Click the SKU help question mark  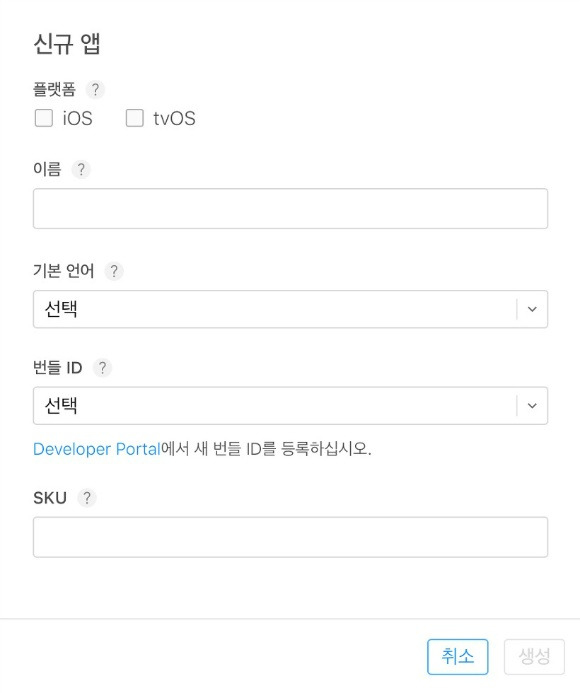(x=87, y=498)
